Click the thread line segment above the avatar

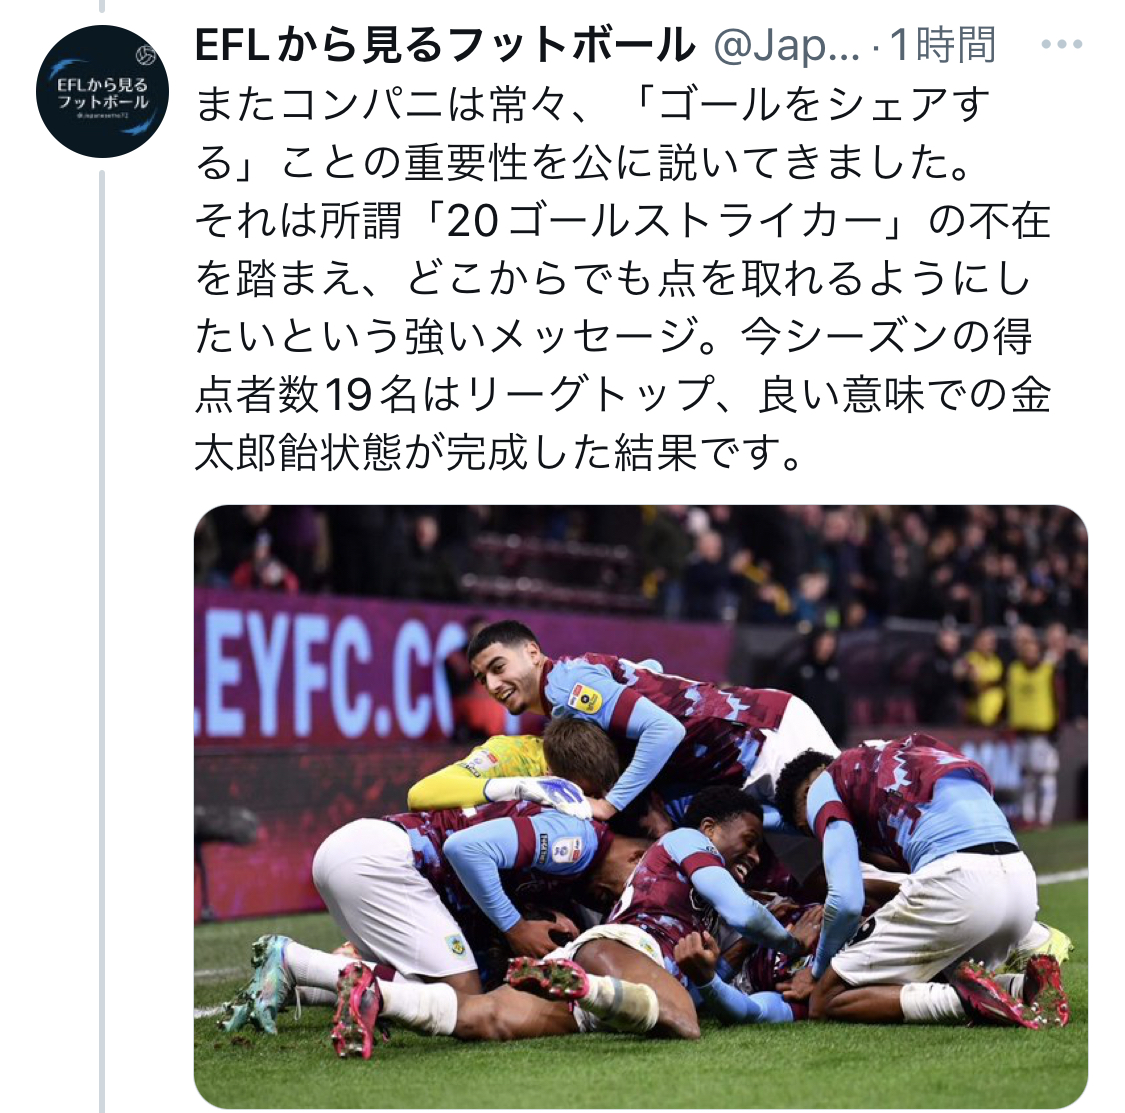(102, 6)
